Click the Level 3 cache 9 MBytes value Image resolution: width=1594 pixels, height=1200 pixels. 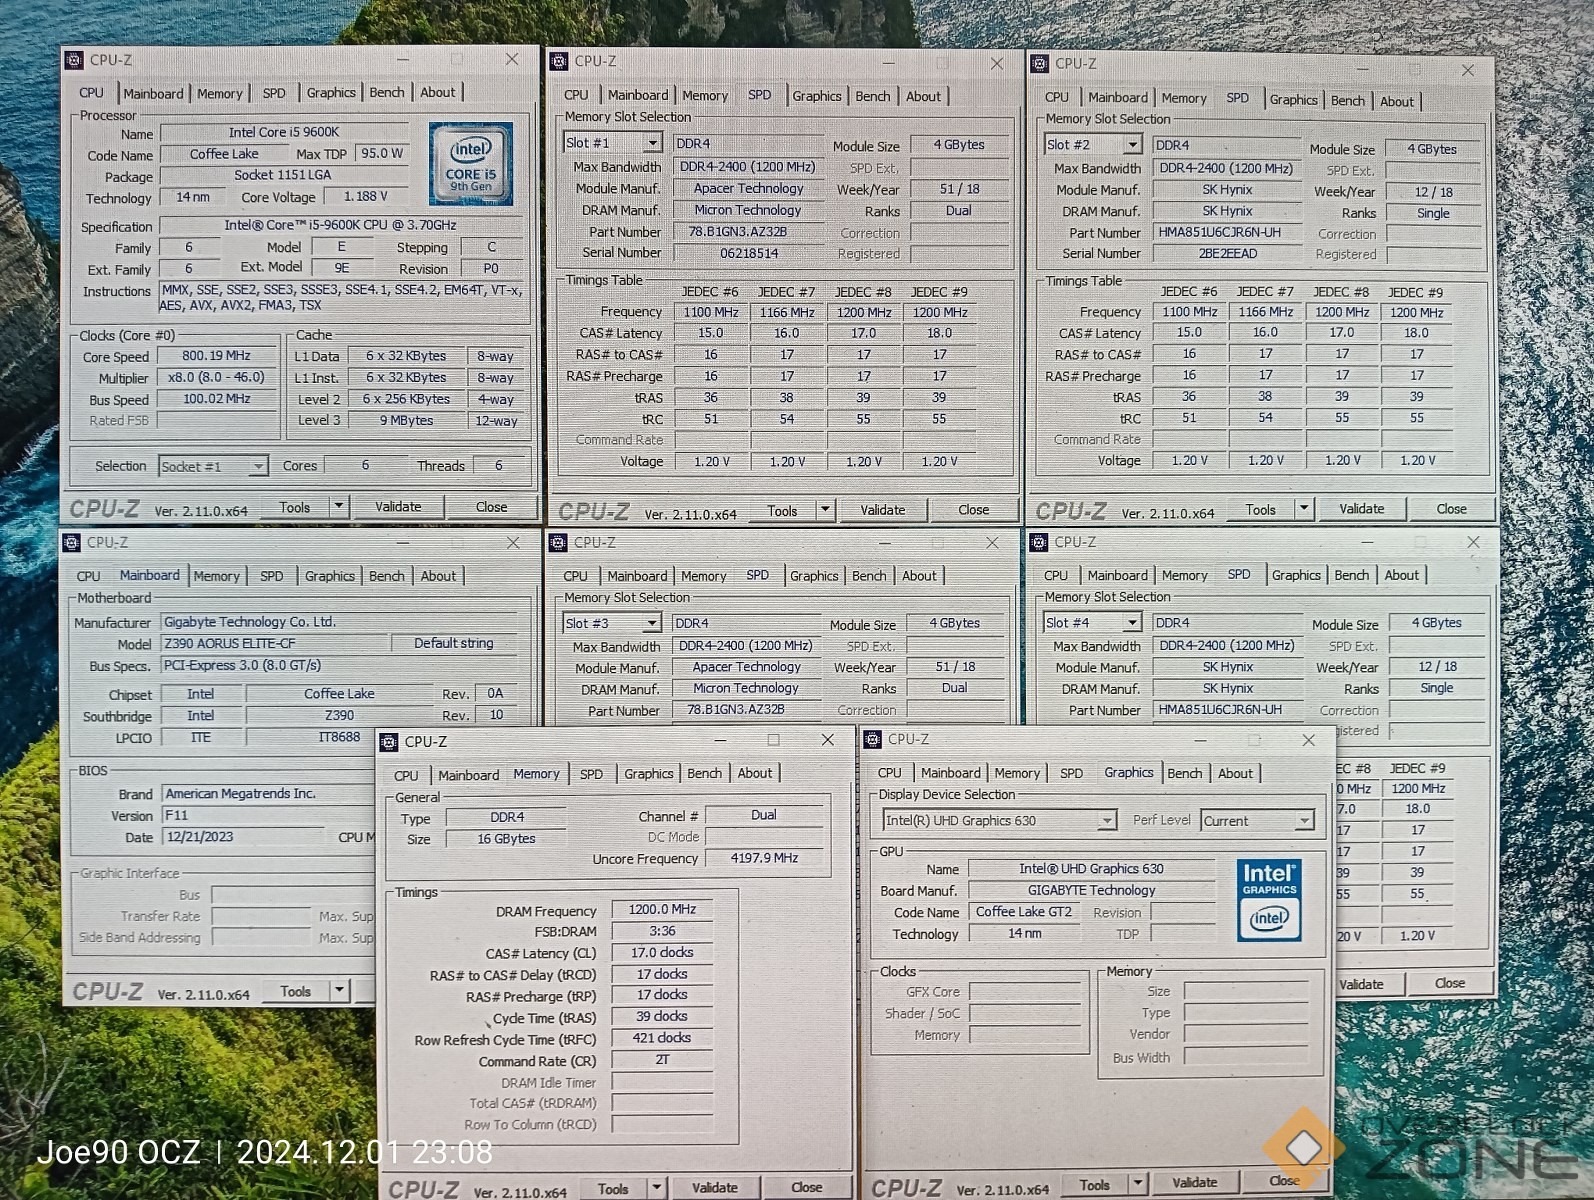406,421
